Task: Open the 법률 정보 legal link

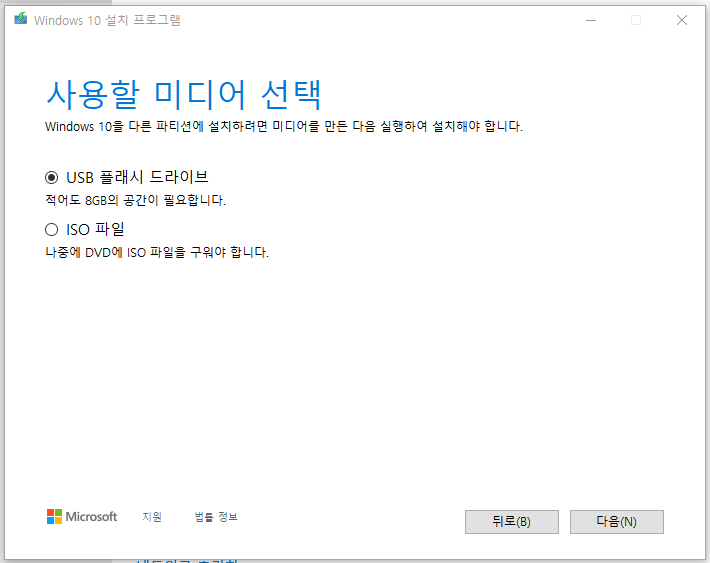Action: coord(216,517)
